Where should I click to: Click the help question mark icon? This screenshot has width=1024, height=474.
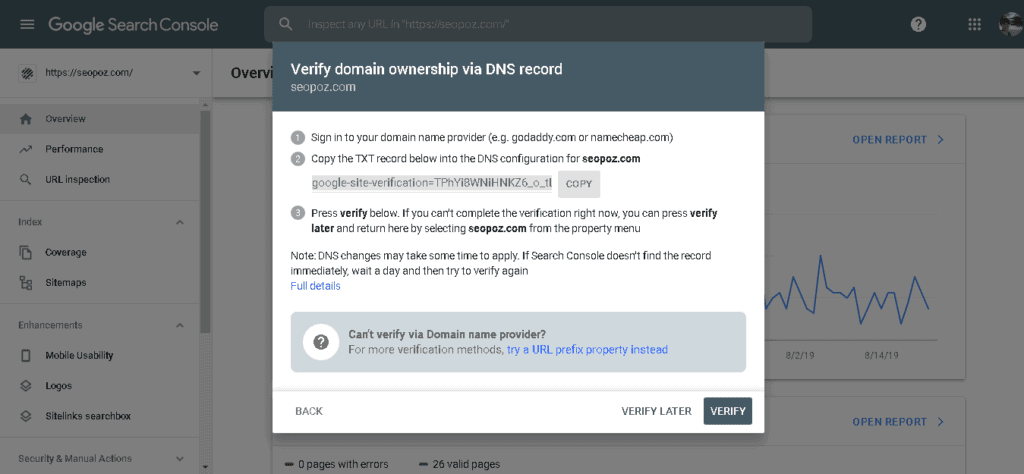coord(918,25)
